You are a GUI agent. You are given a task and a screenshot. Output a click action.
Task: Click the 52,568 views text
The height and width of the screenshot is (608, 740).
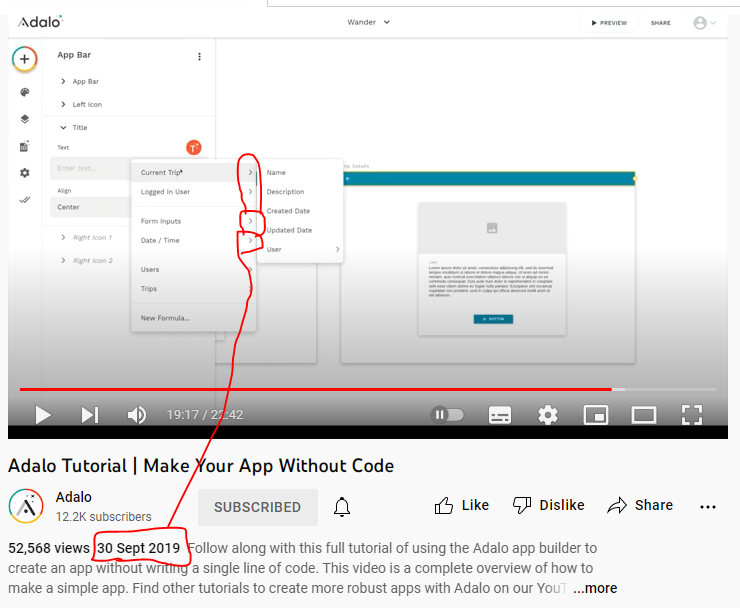49,548
